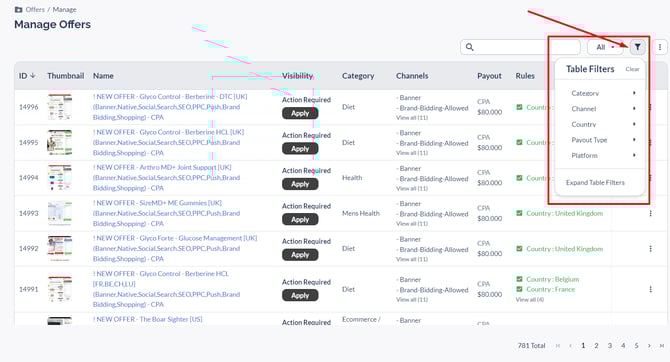
Task: Click the 781 Total count text
Action: click(532, 346)
